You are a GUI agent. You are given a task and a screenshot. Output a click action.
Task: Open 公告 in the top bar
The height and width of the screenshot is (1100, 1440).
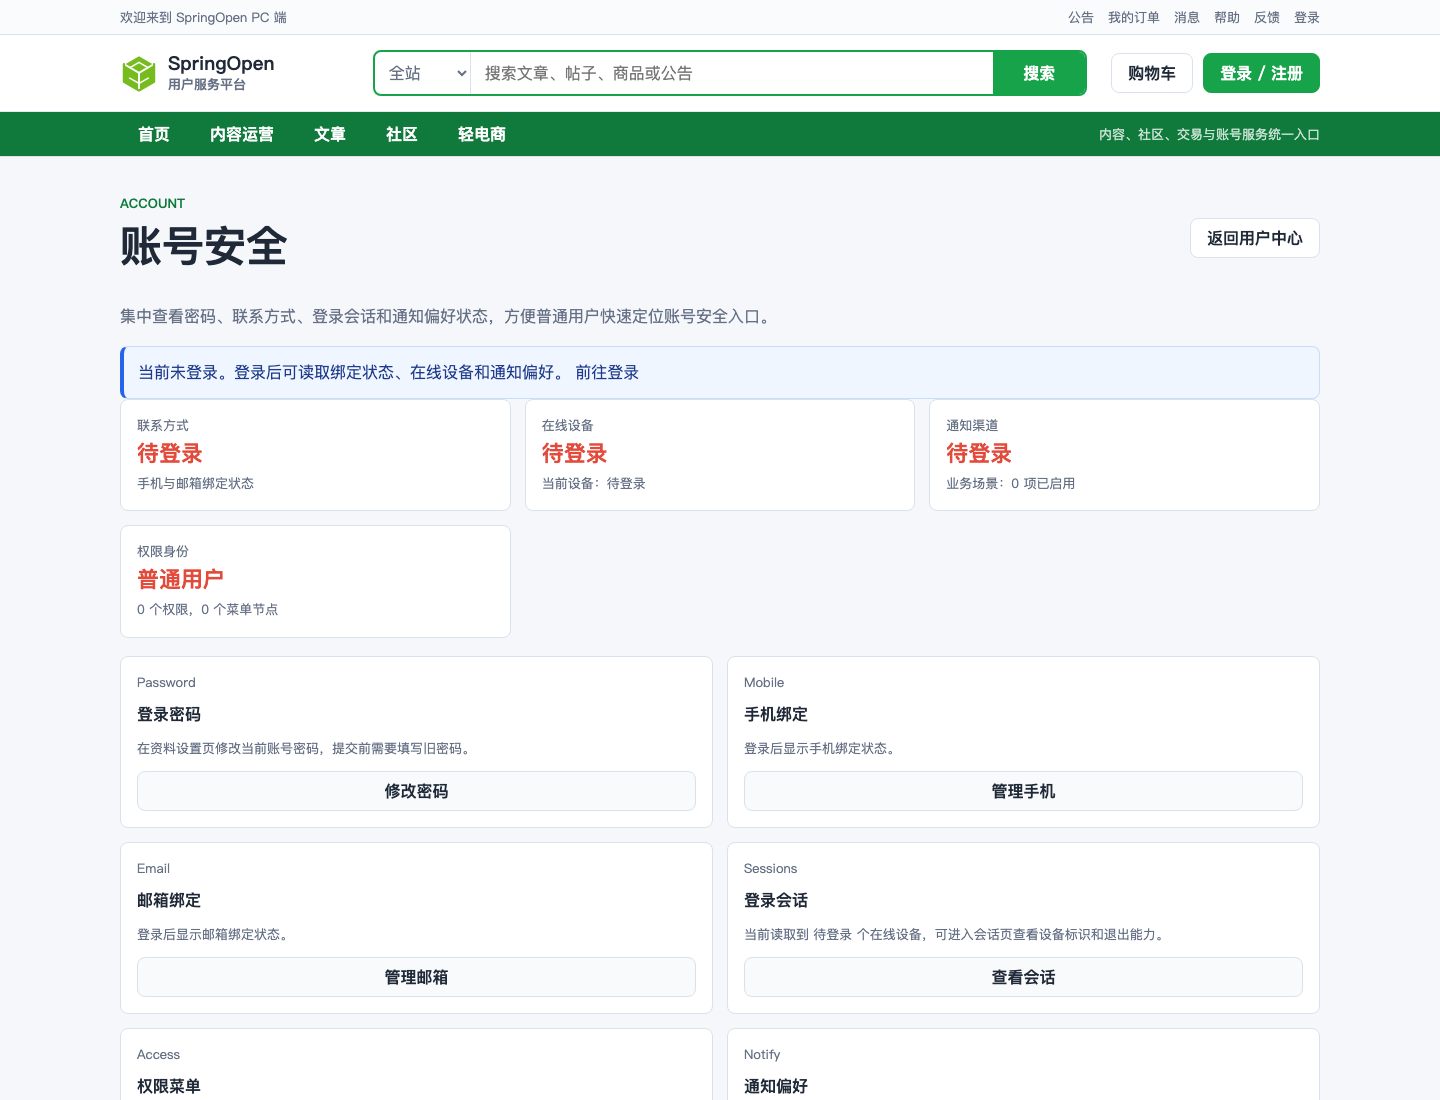click(1081, 17)
